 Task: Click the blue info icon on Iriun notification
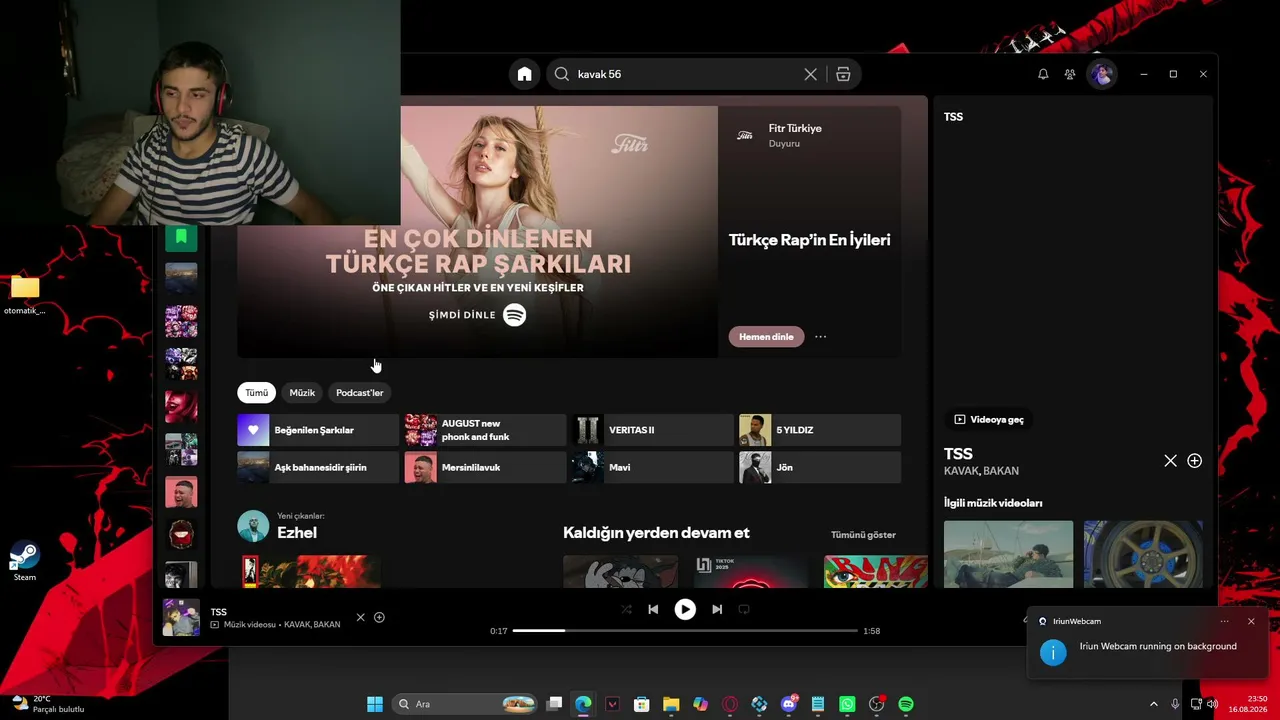point(1053,653)
